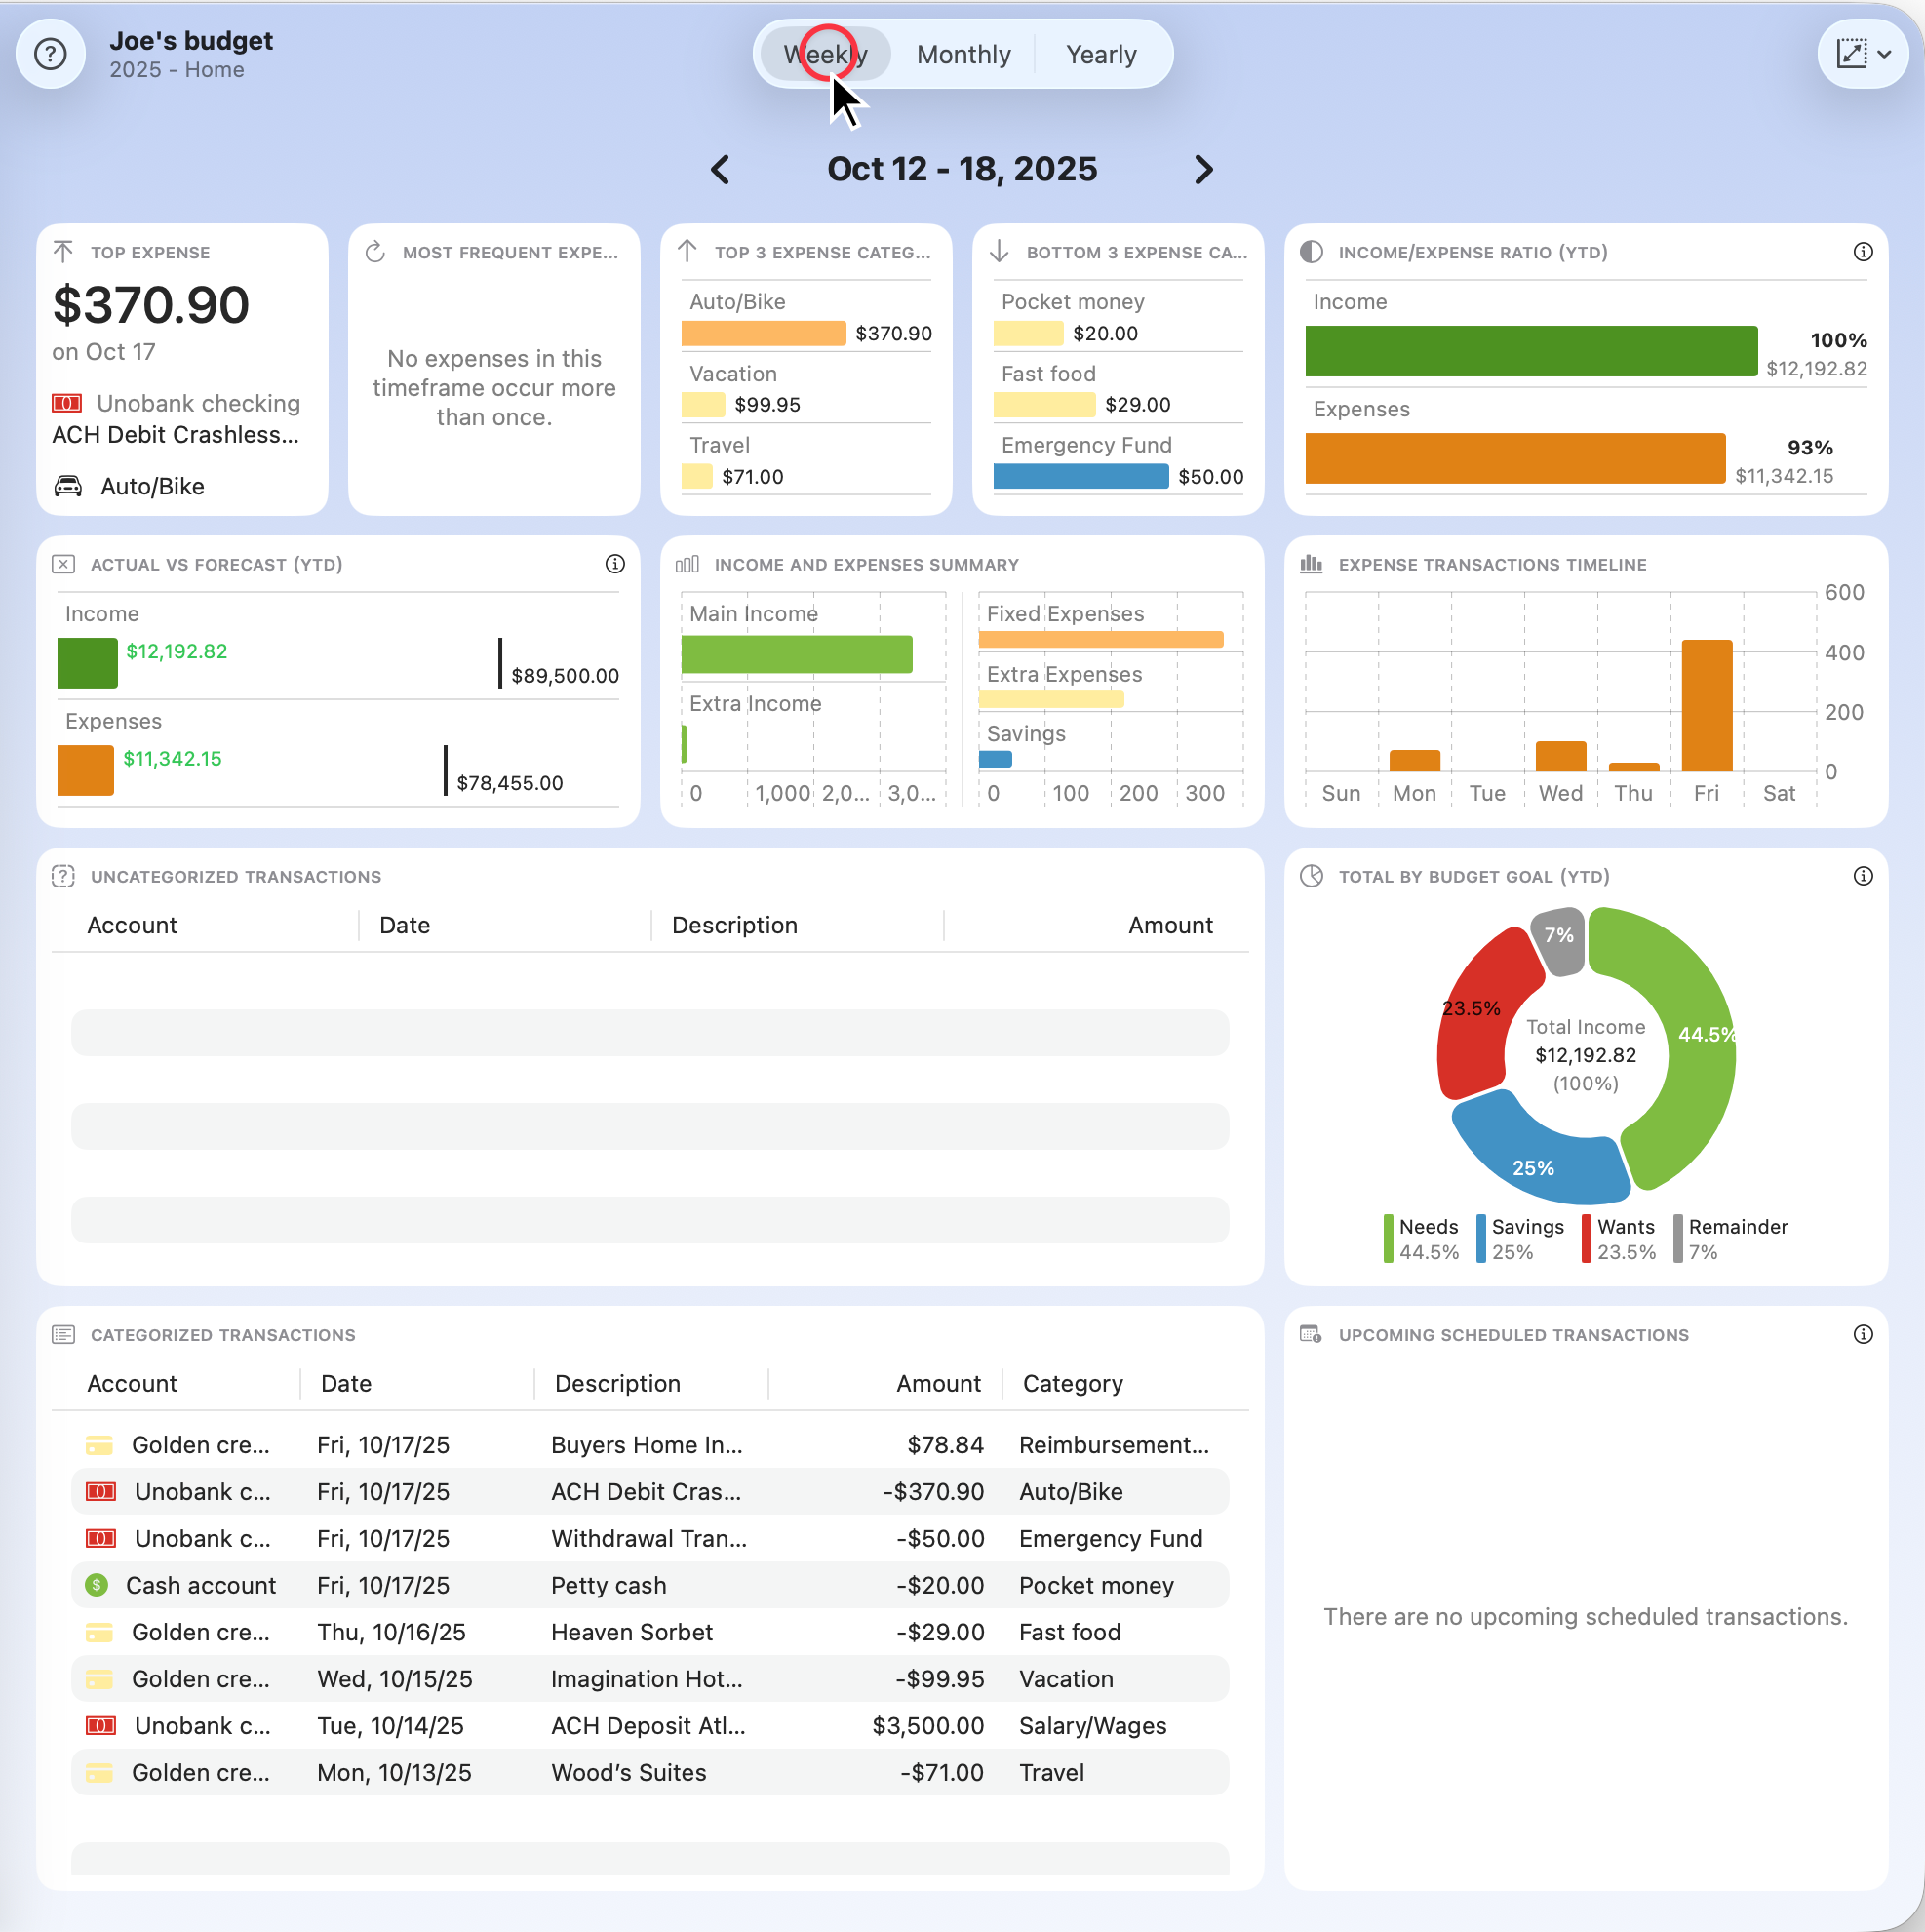Image resolution: width=1925 pixels, height=1932 pixels.
Task: Click the Top Expense arrow icon
Action: pyautogui.click(x=65, y=252)
